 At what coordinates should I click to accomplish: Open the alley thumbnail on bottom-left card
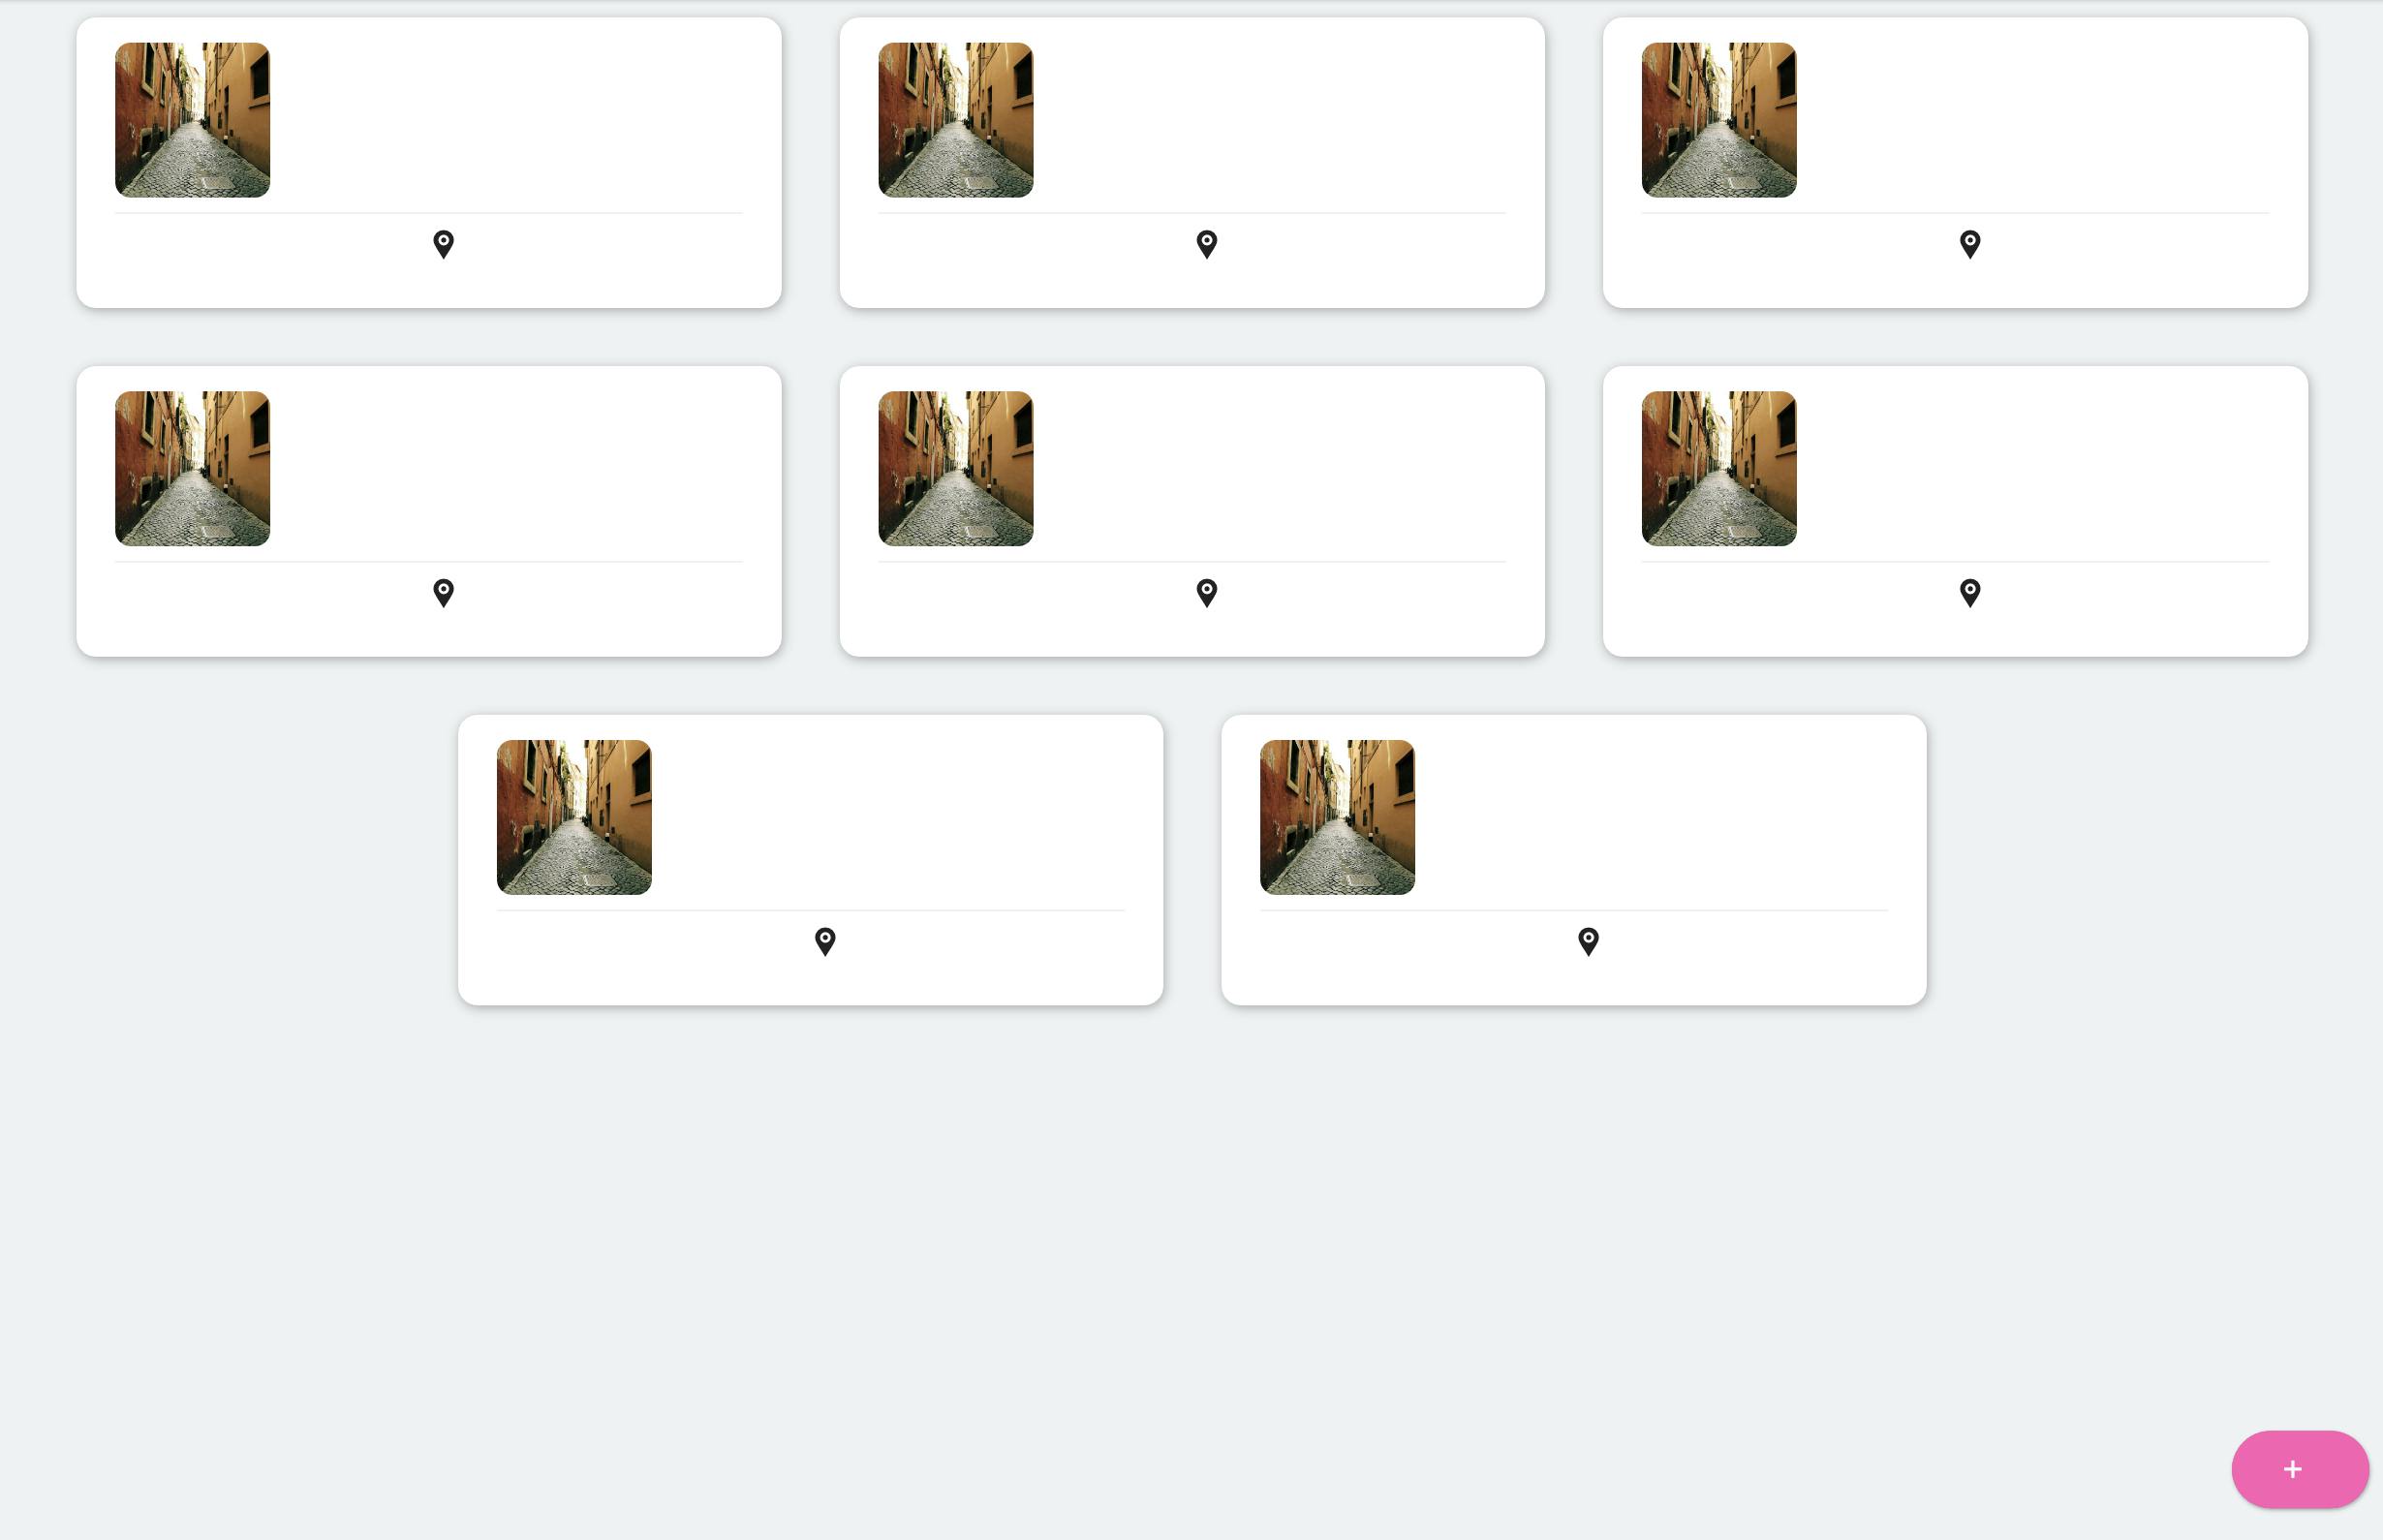click(574, 817)
